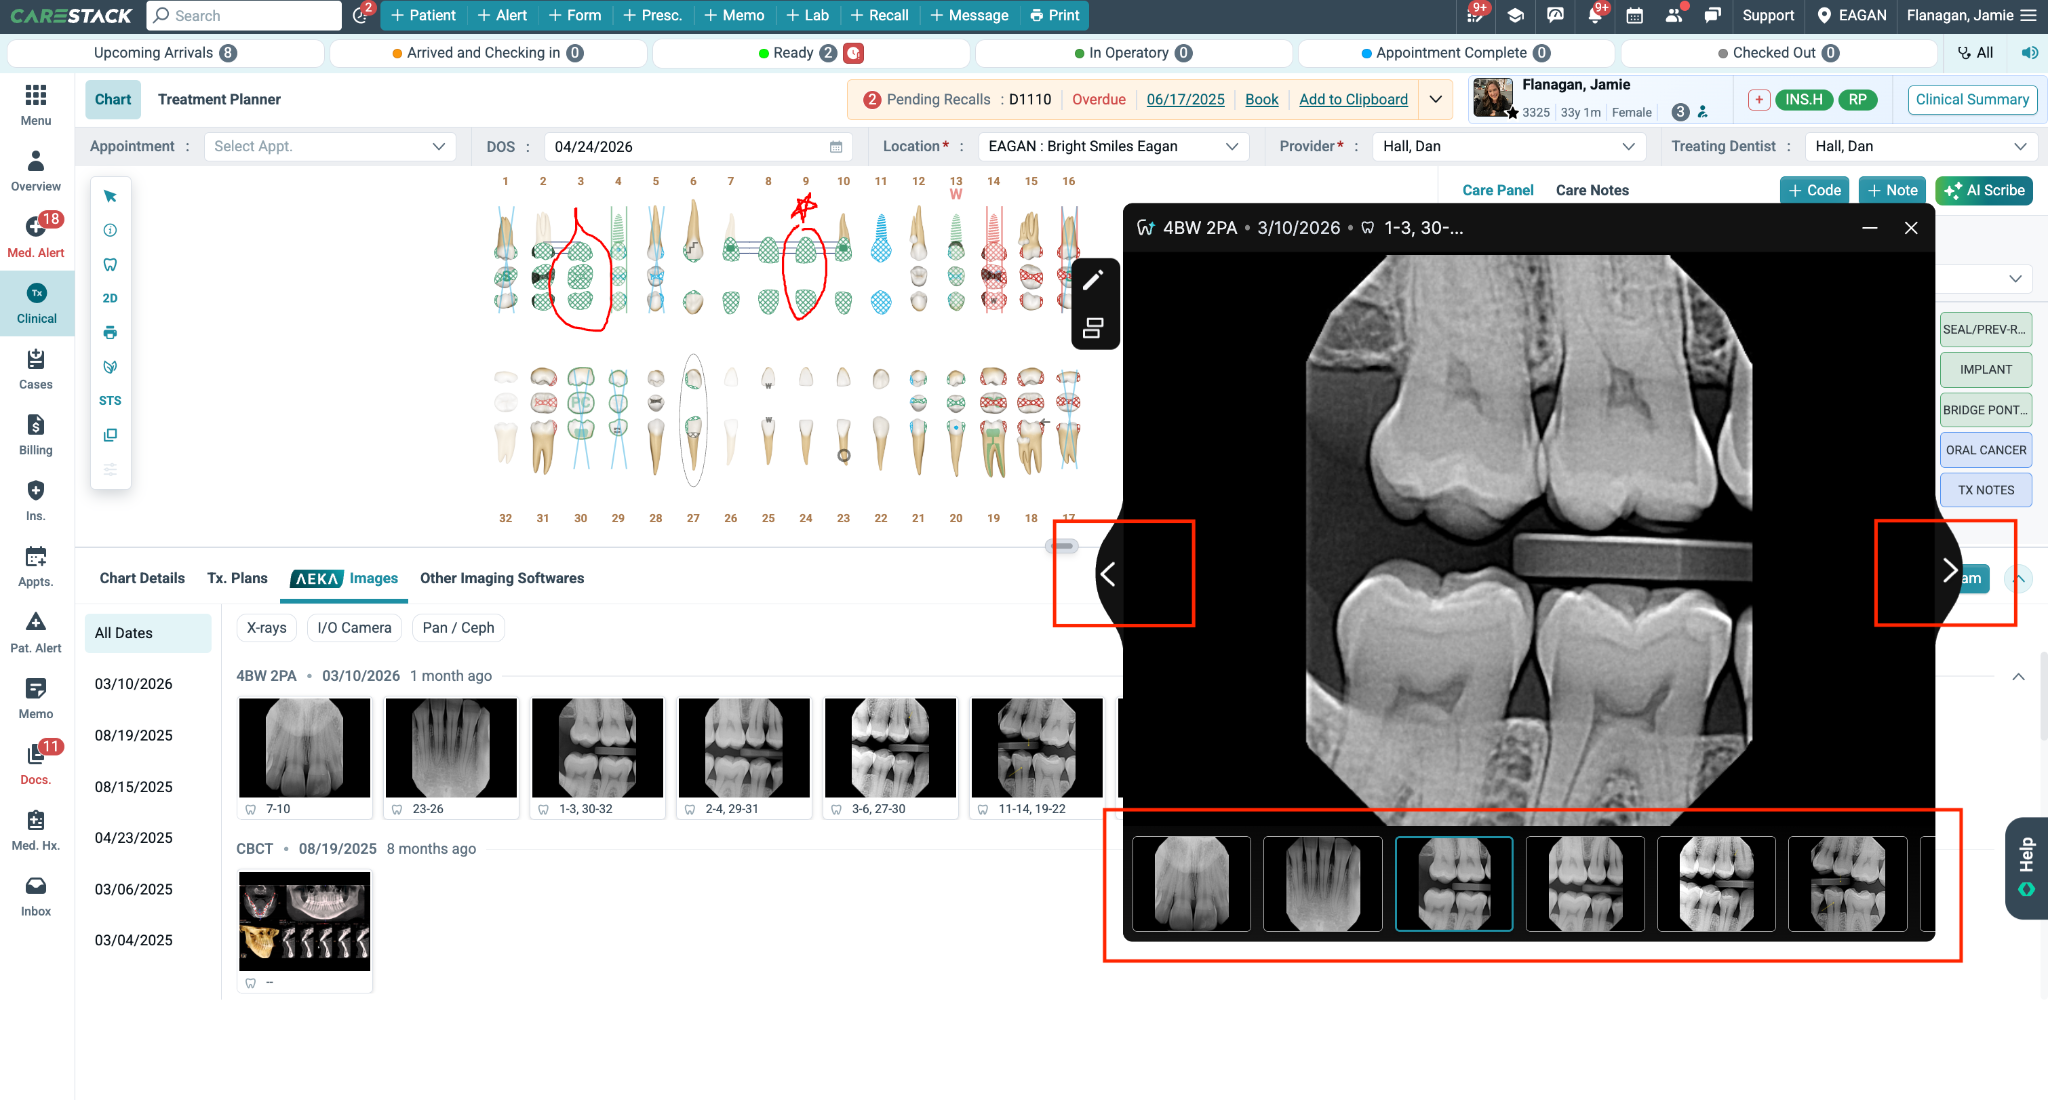Switch to Treatment Planner tab
The height and width of the screenshot is (1100, 2048).
219,99
